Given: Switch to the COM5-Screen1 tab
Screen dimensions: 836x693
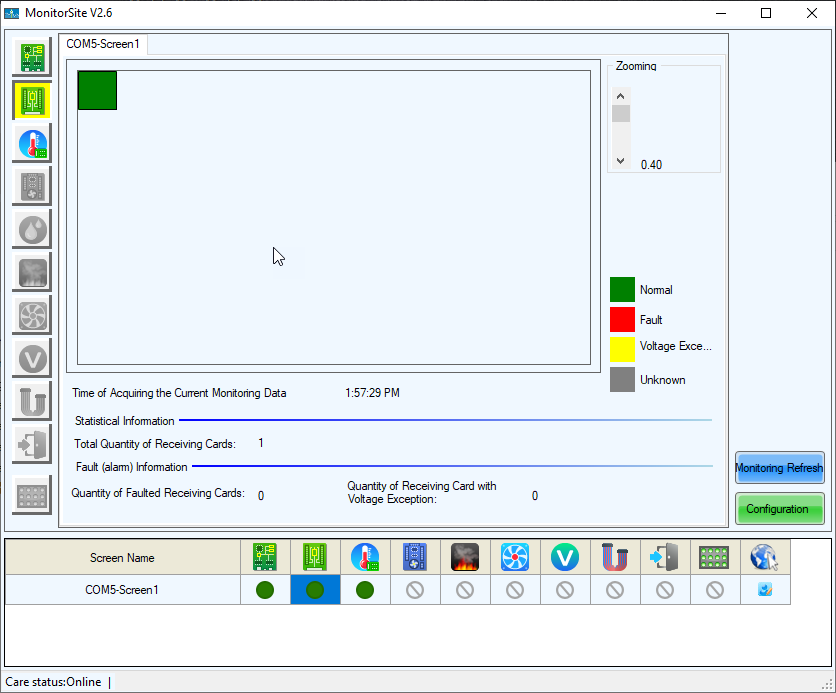Looking at the screenshot, I should click(x=103, y=44).
